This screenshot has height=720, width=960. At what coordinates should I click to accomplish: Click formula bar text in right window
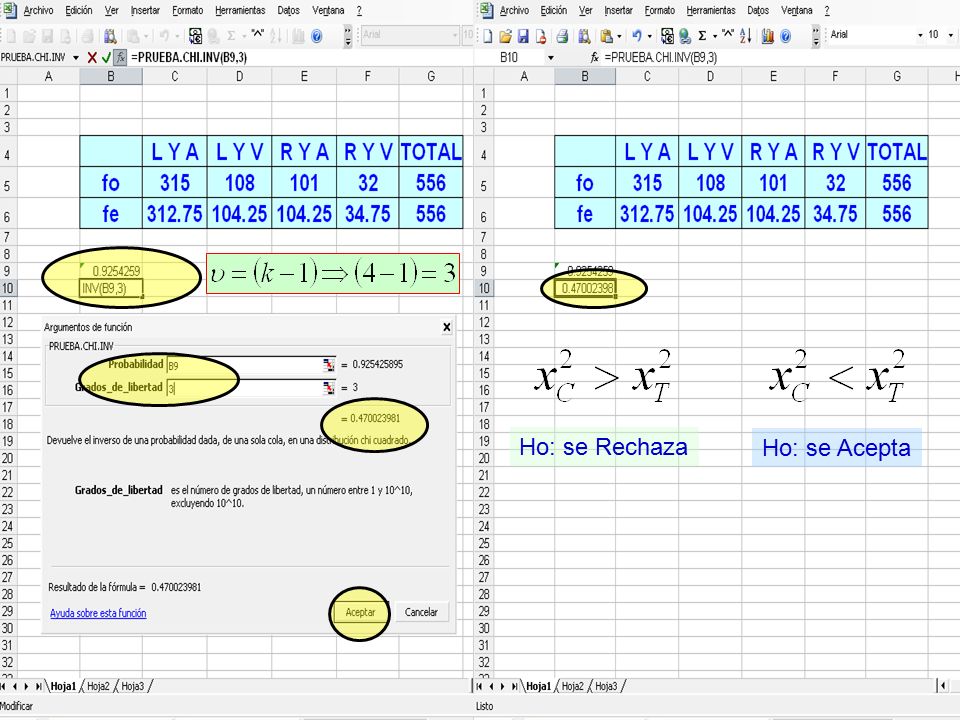pos(661,58)
